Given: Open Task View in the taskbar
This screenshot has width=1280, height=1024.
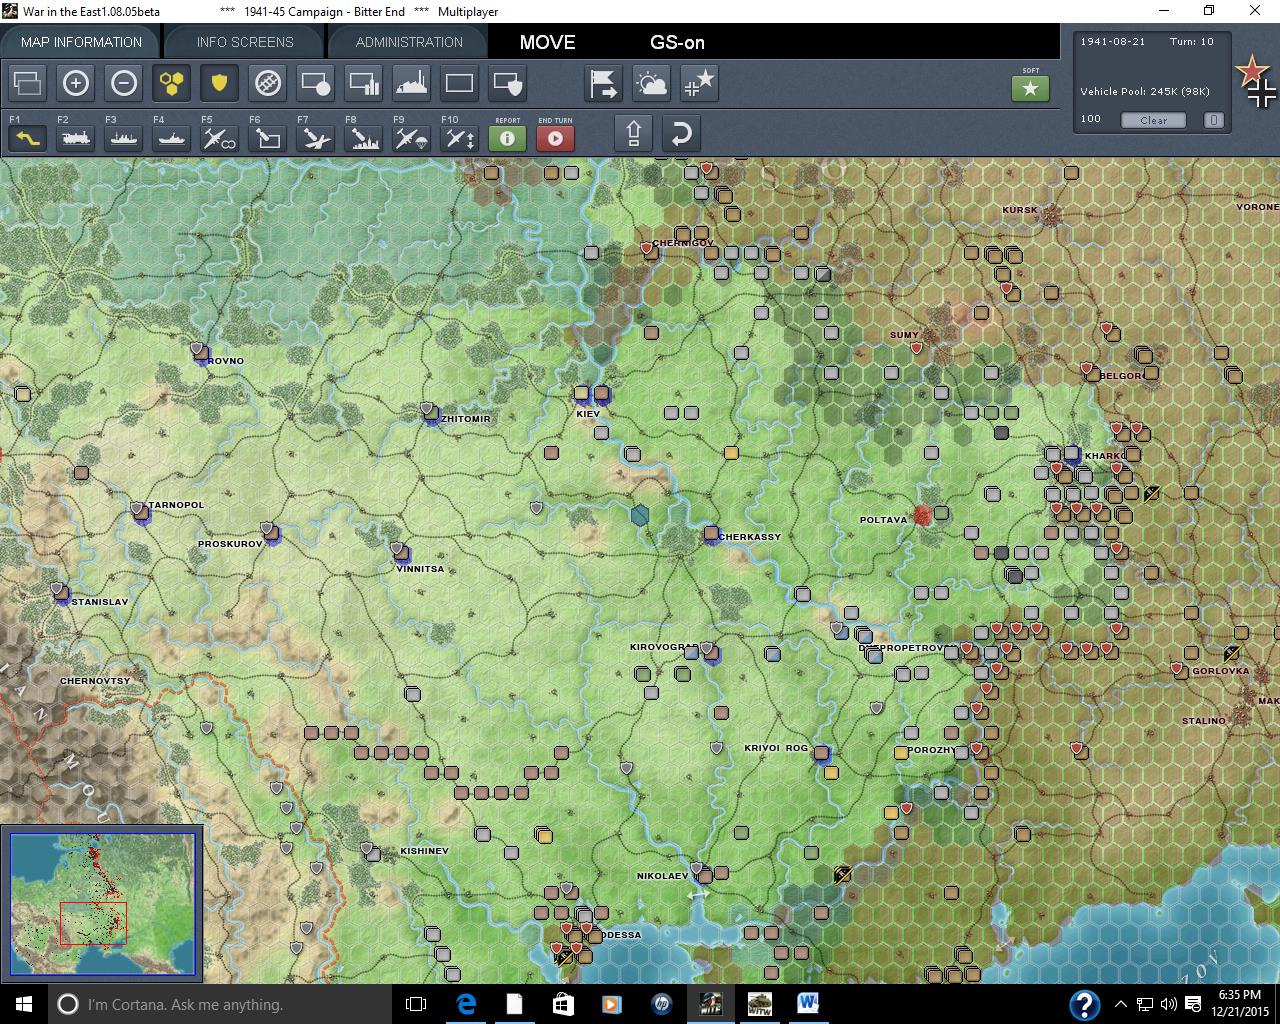Looking at the screenshot, I should coord(416,1004).
